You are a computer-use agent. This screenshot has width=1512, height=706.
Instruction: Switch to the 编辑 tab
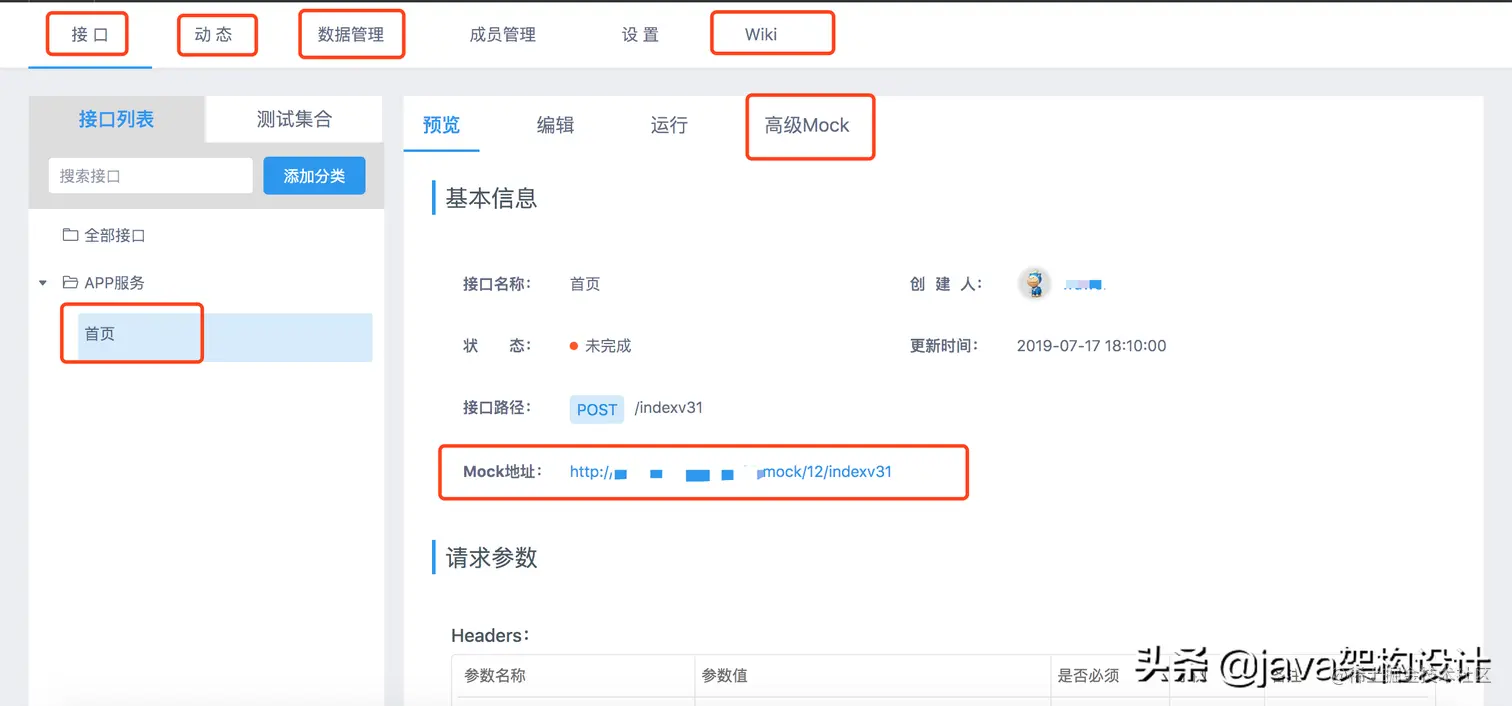coord(555,125)
